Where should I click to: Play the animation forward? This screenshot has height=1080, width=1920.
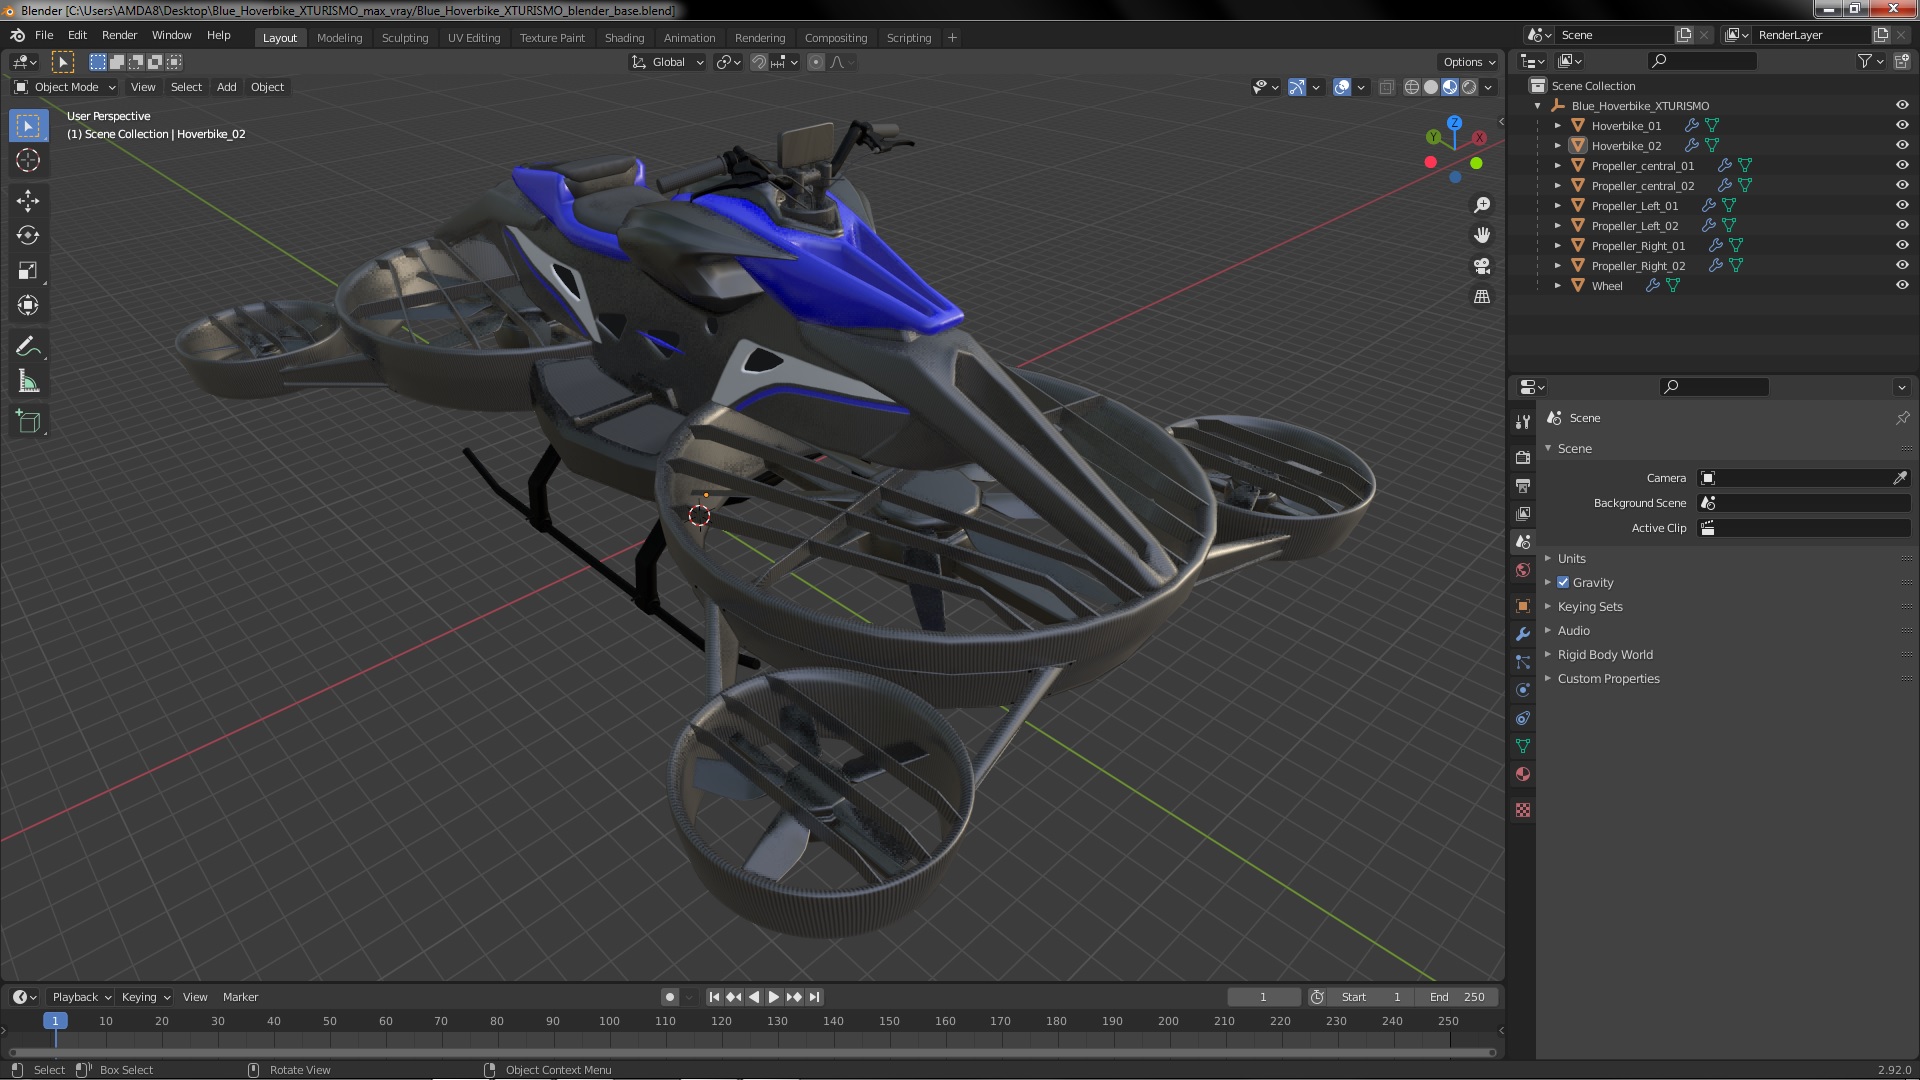point(774,997)
